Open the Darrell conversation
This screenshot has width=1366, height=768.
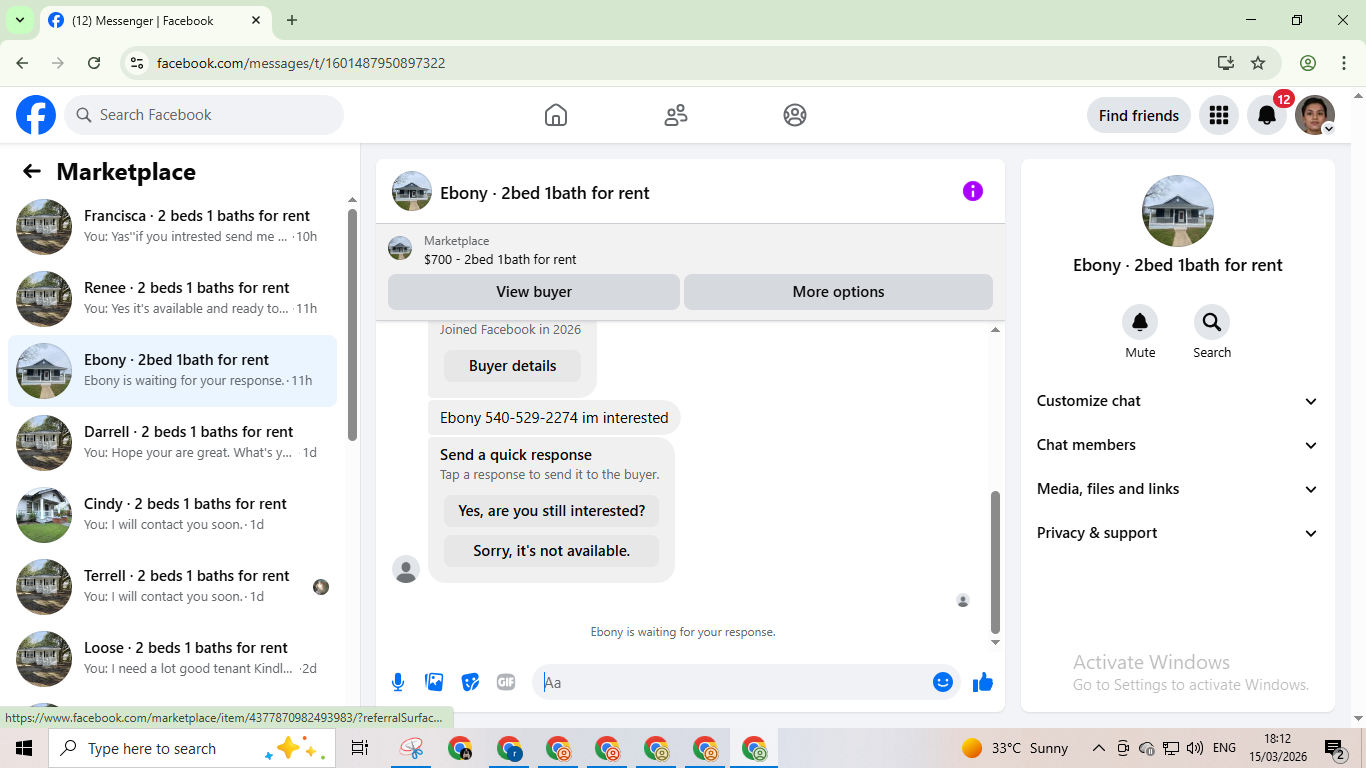(172, 443)
